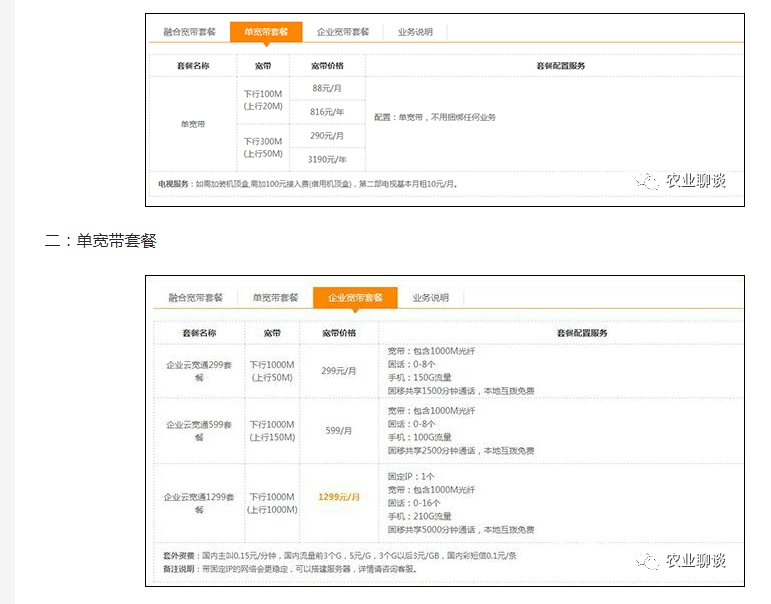Click the 套外资费 footnote line
The height and width of the screenshot is (604, 771).
(340, 556)
